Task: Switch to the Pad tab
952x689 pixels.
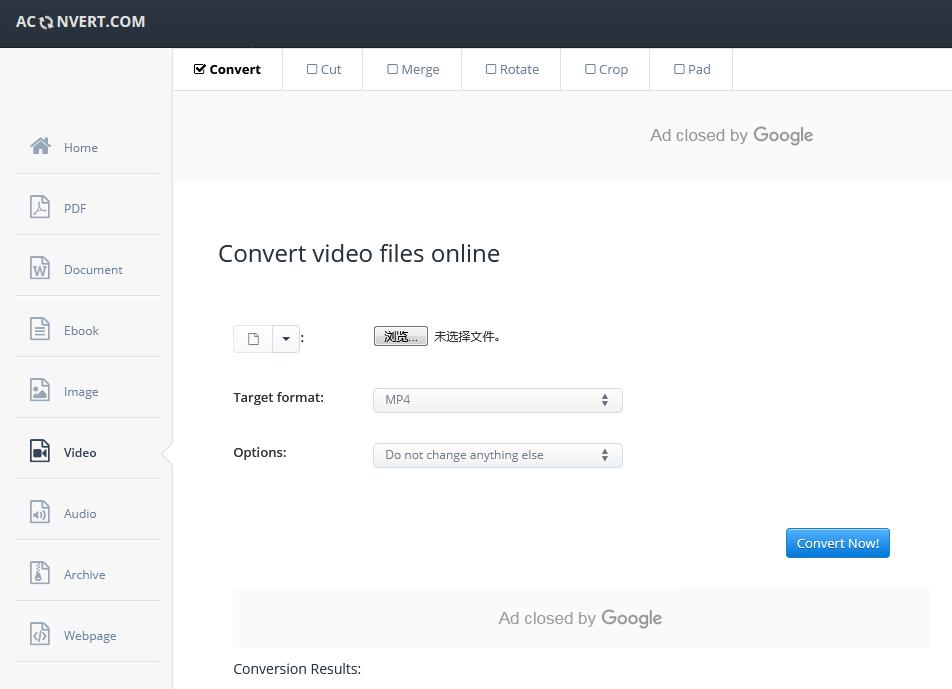Action: [691, 69]
